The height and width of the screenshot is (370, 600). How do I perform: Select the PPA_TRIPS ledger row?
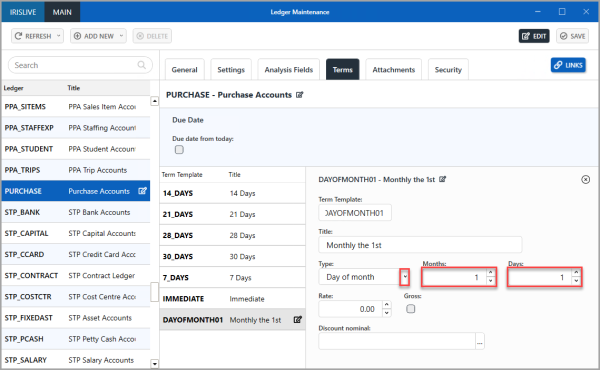(76, 170)
